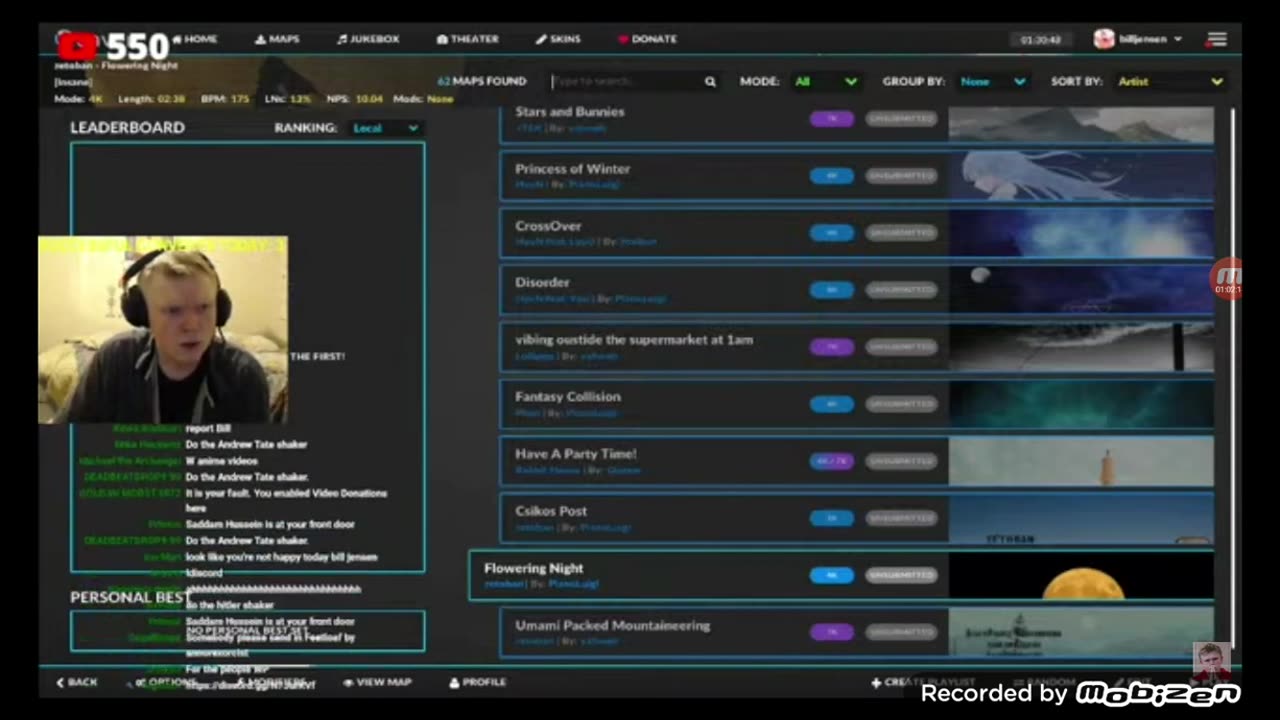The width and height of the screenshot is (1280, 720).
Task: Click the Donate menu item
Action: pos(647,39)
